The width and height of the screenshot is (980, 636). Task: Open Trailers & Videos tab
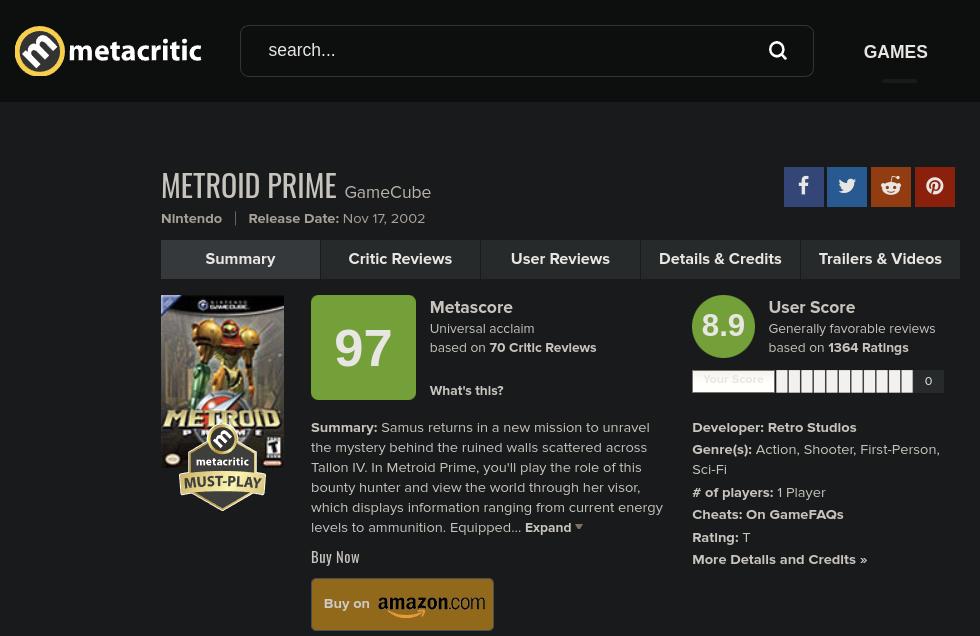(880, 259)
